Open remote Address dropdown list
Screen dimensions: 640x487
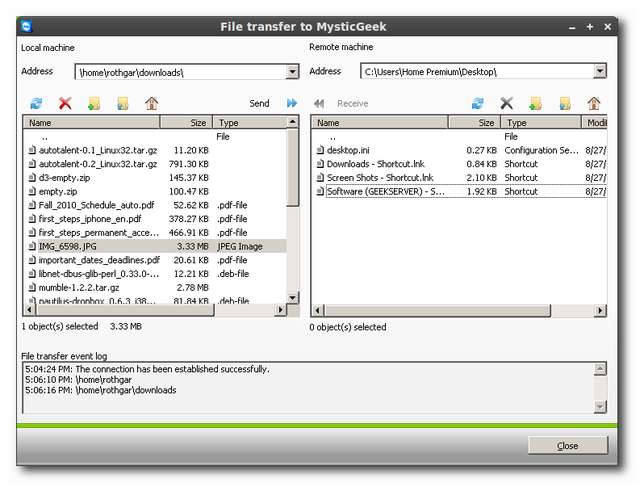click(600, 71)
